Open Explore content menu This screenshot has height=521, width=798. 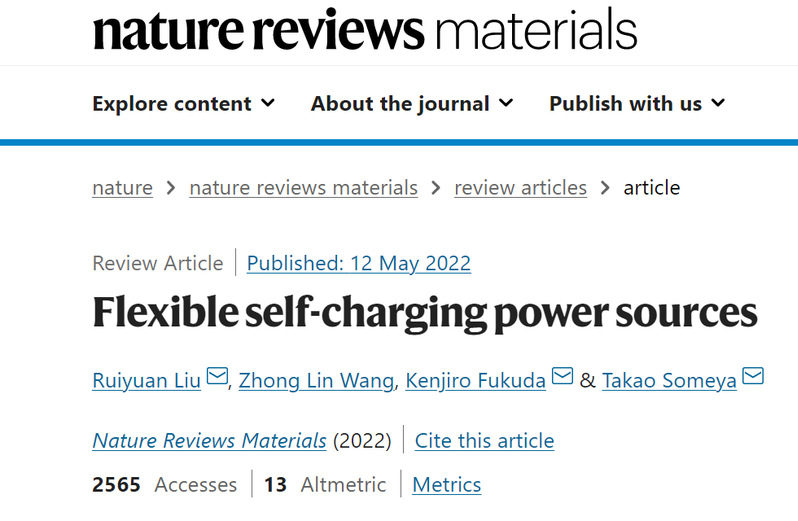(172, 103)
